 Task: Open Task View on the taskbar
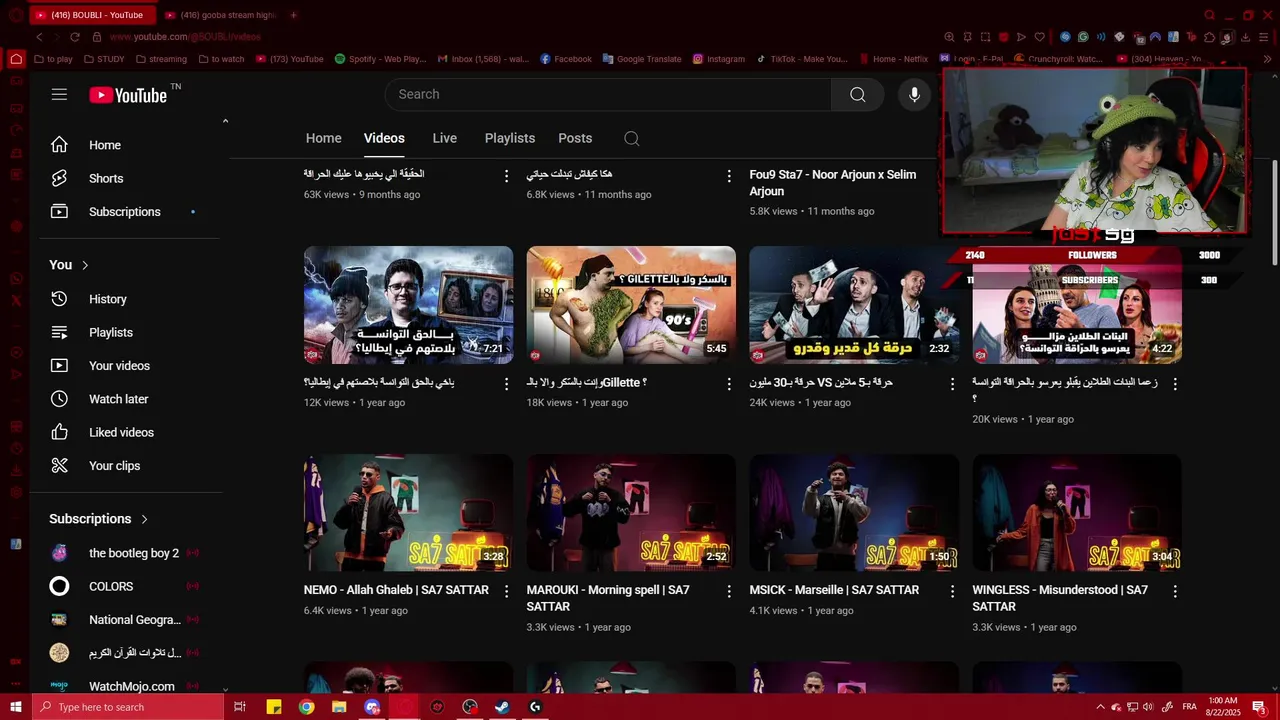click(240, 707)
